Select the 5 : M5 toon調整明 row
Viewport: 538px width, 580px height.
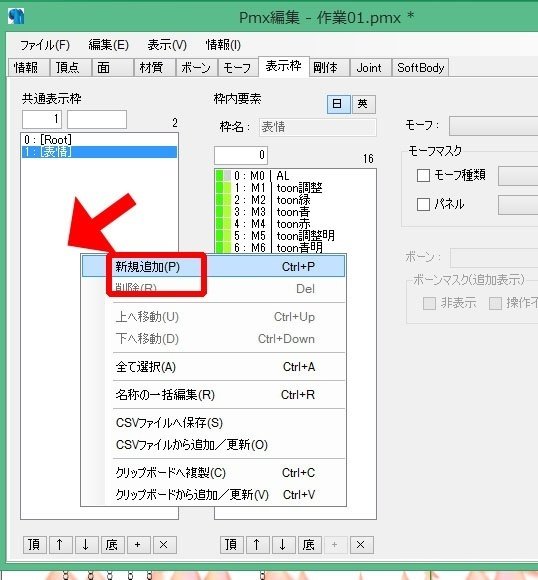click(295, 236)
